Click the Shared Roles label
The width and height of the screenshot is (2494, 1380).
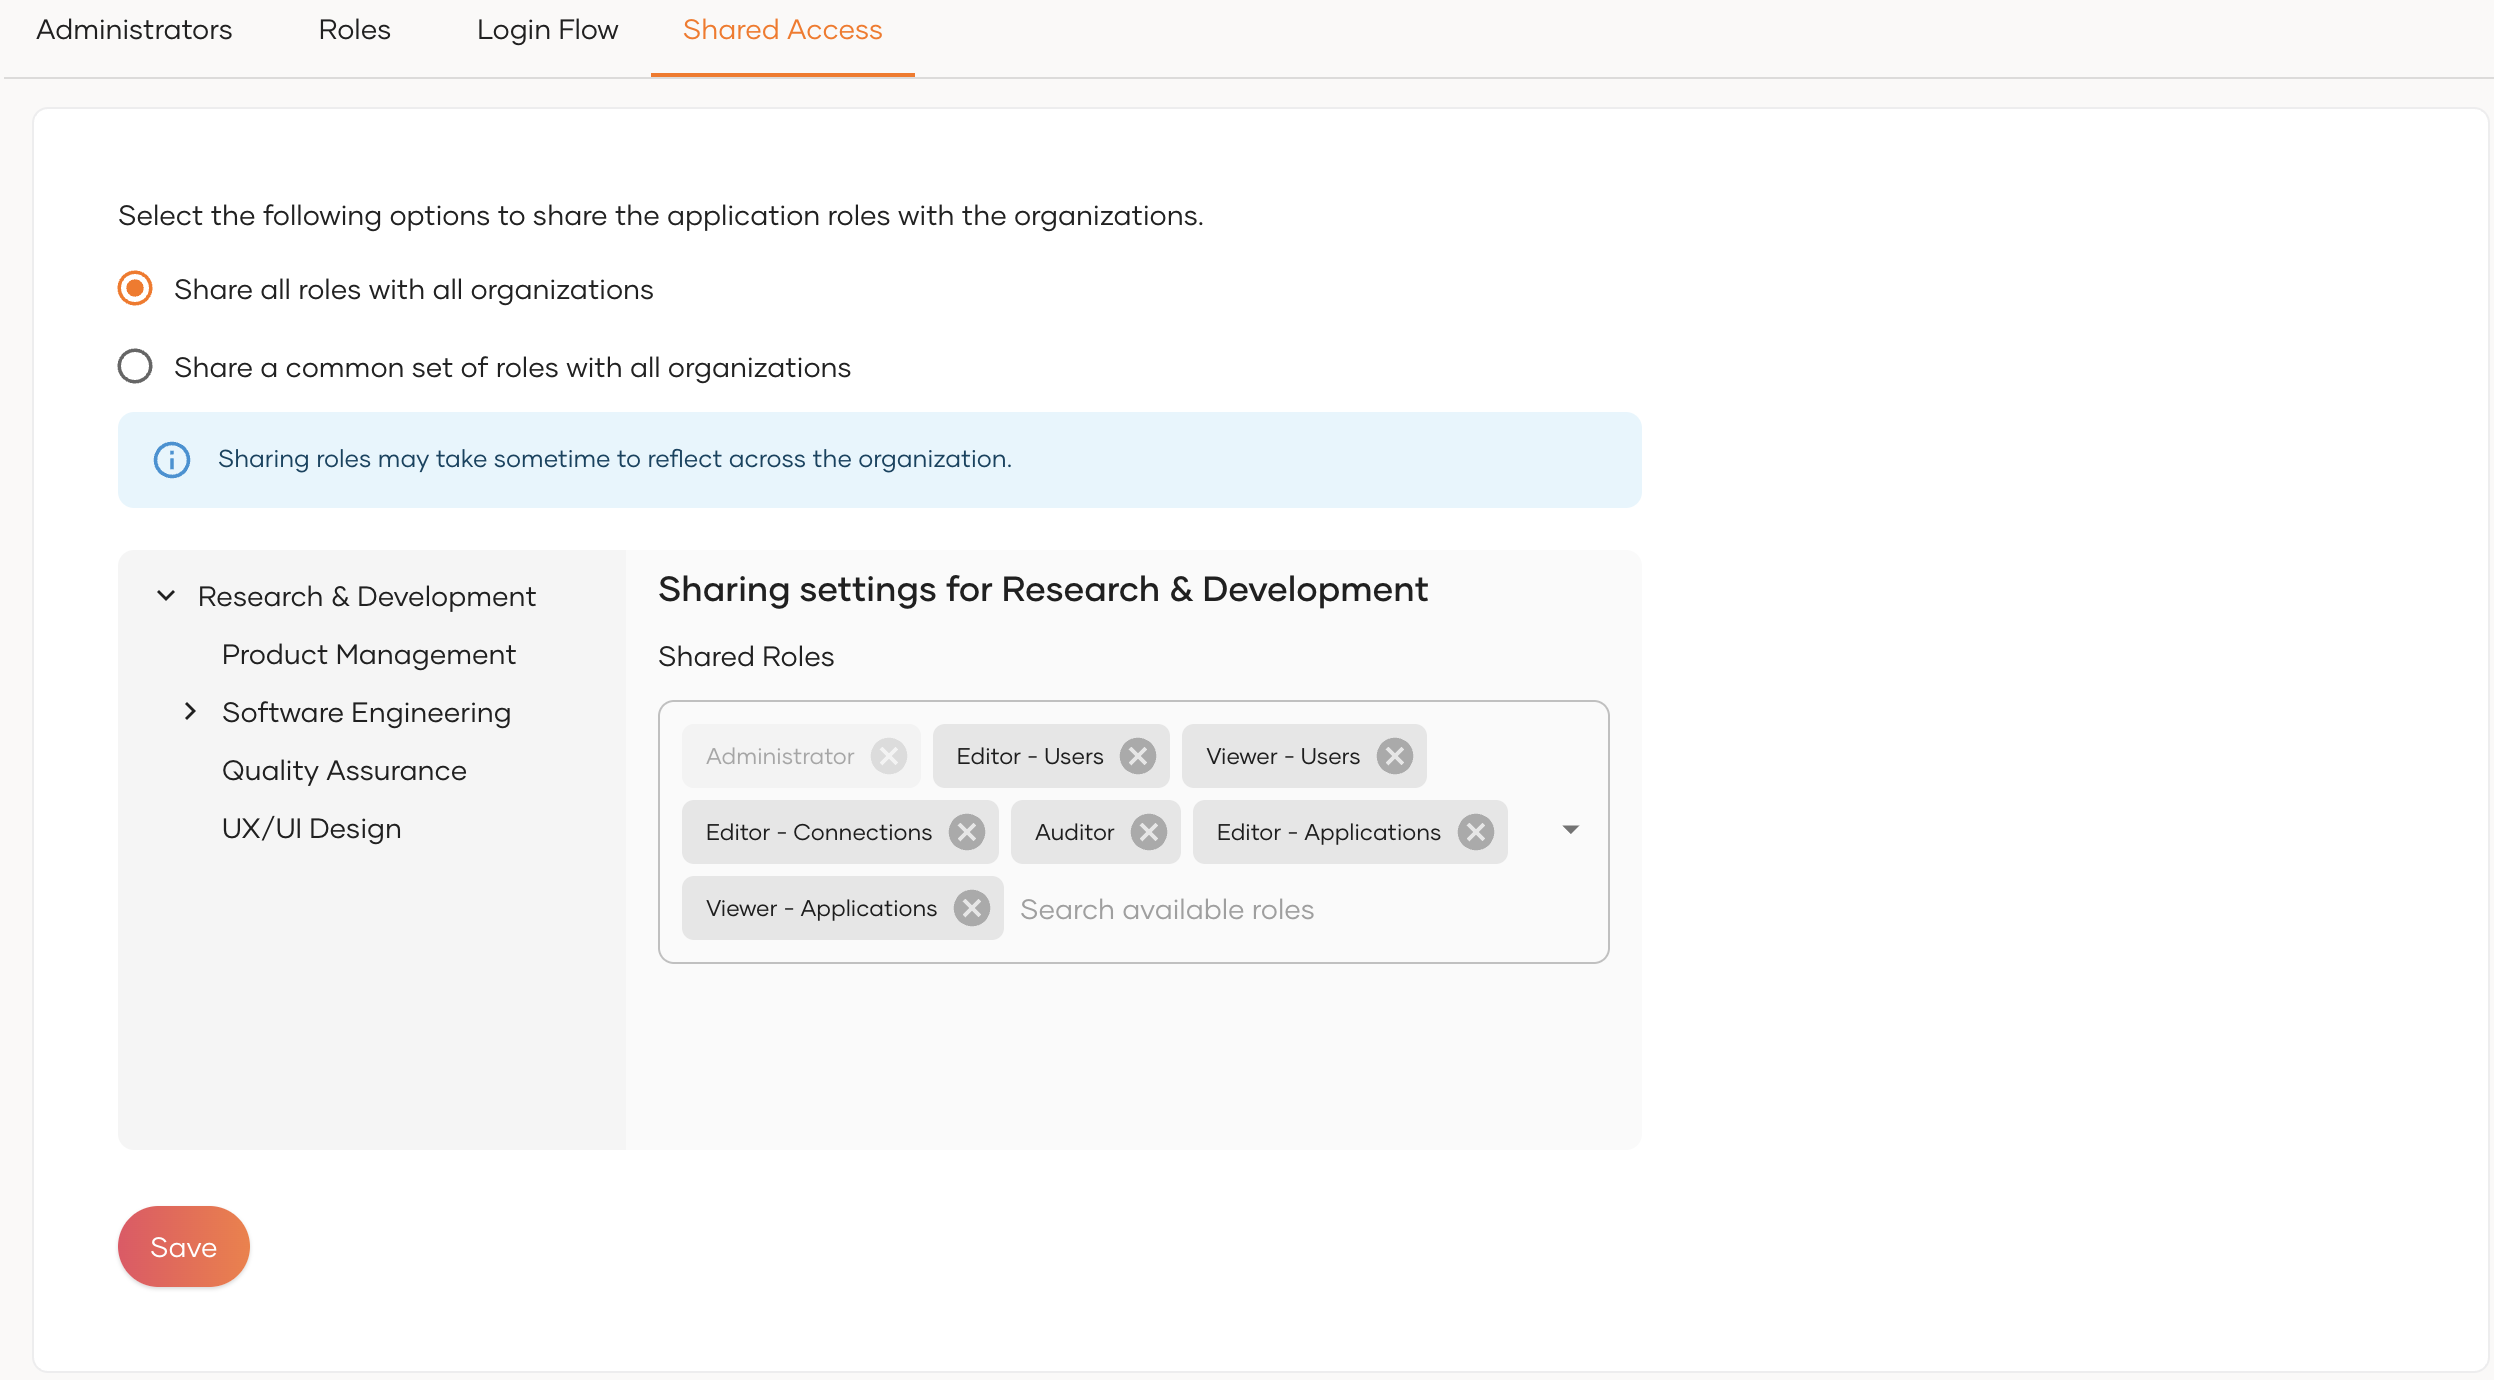pos(746,657)
